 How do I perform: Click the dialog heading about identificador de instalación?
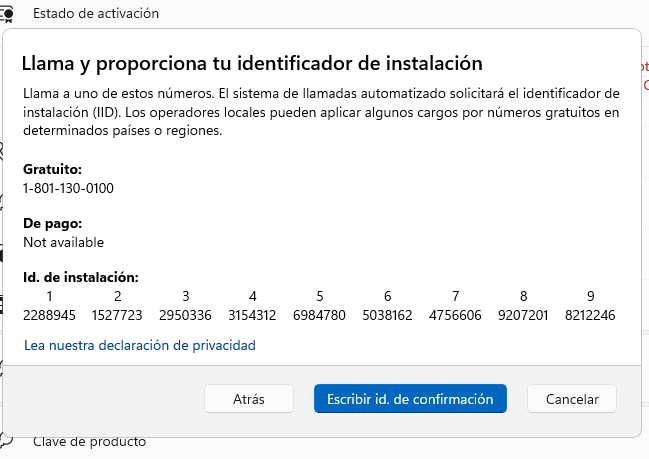point(252,63)
